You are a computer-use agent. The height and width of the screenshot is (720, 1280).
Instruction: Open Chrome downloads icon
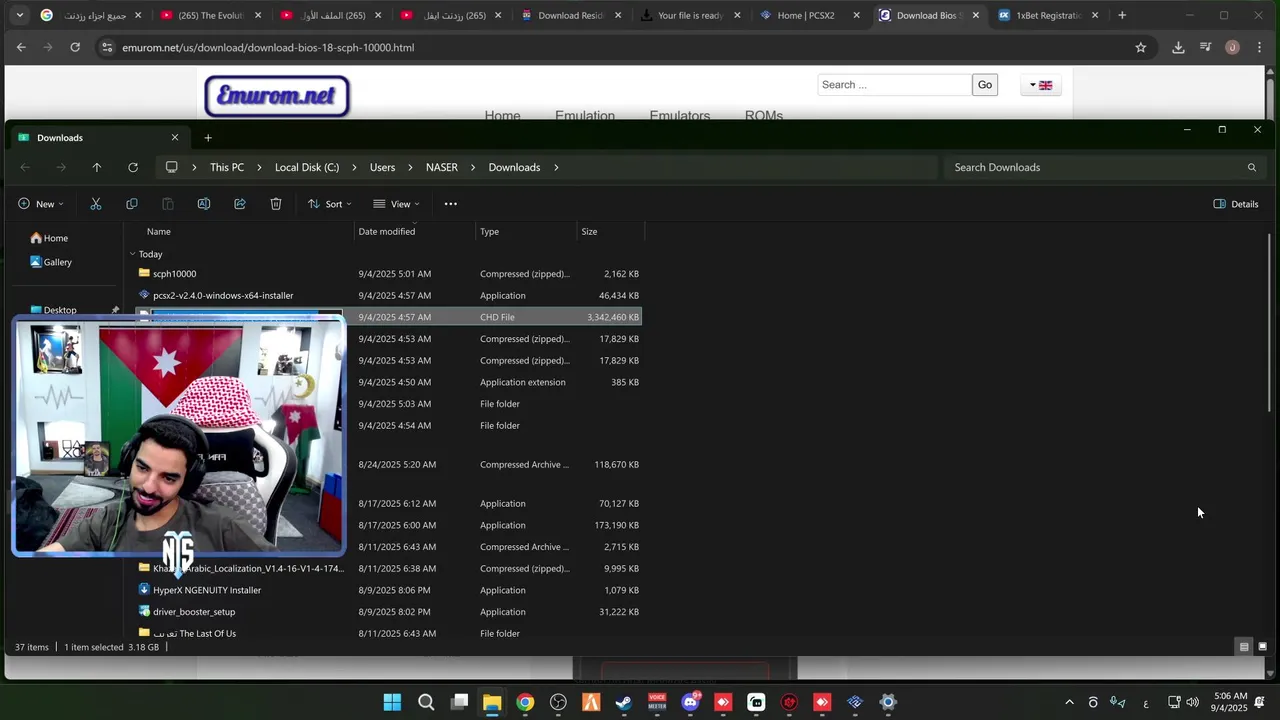point(1178,47)
